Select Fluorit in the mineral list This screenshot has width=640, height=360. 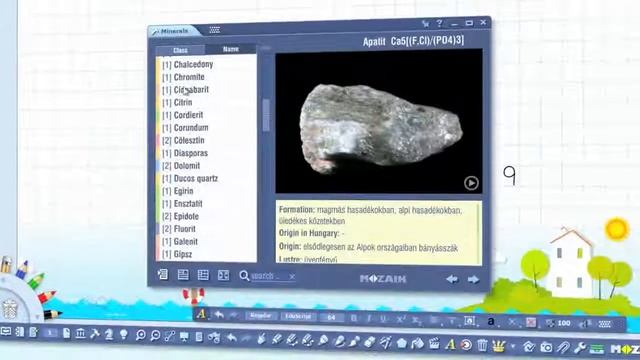179,229
